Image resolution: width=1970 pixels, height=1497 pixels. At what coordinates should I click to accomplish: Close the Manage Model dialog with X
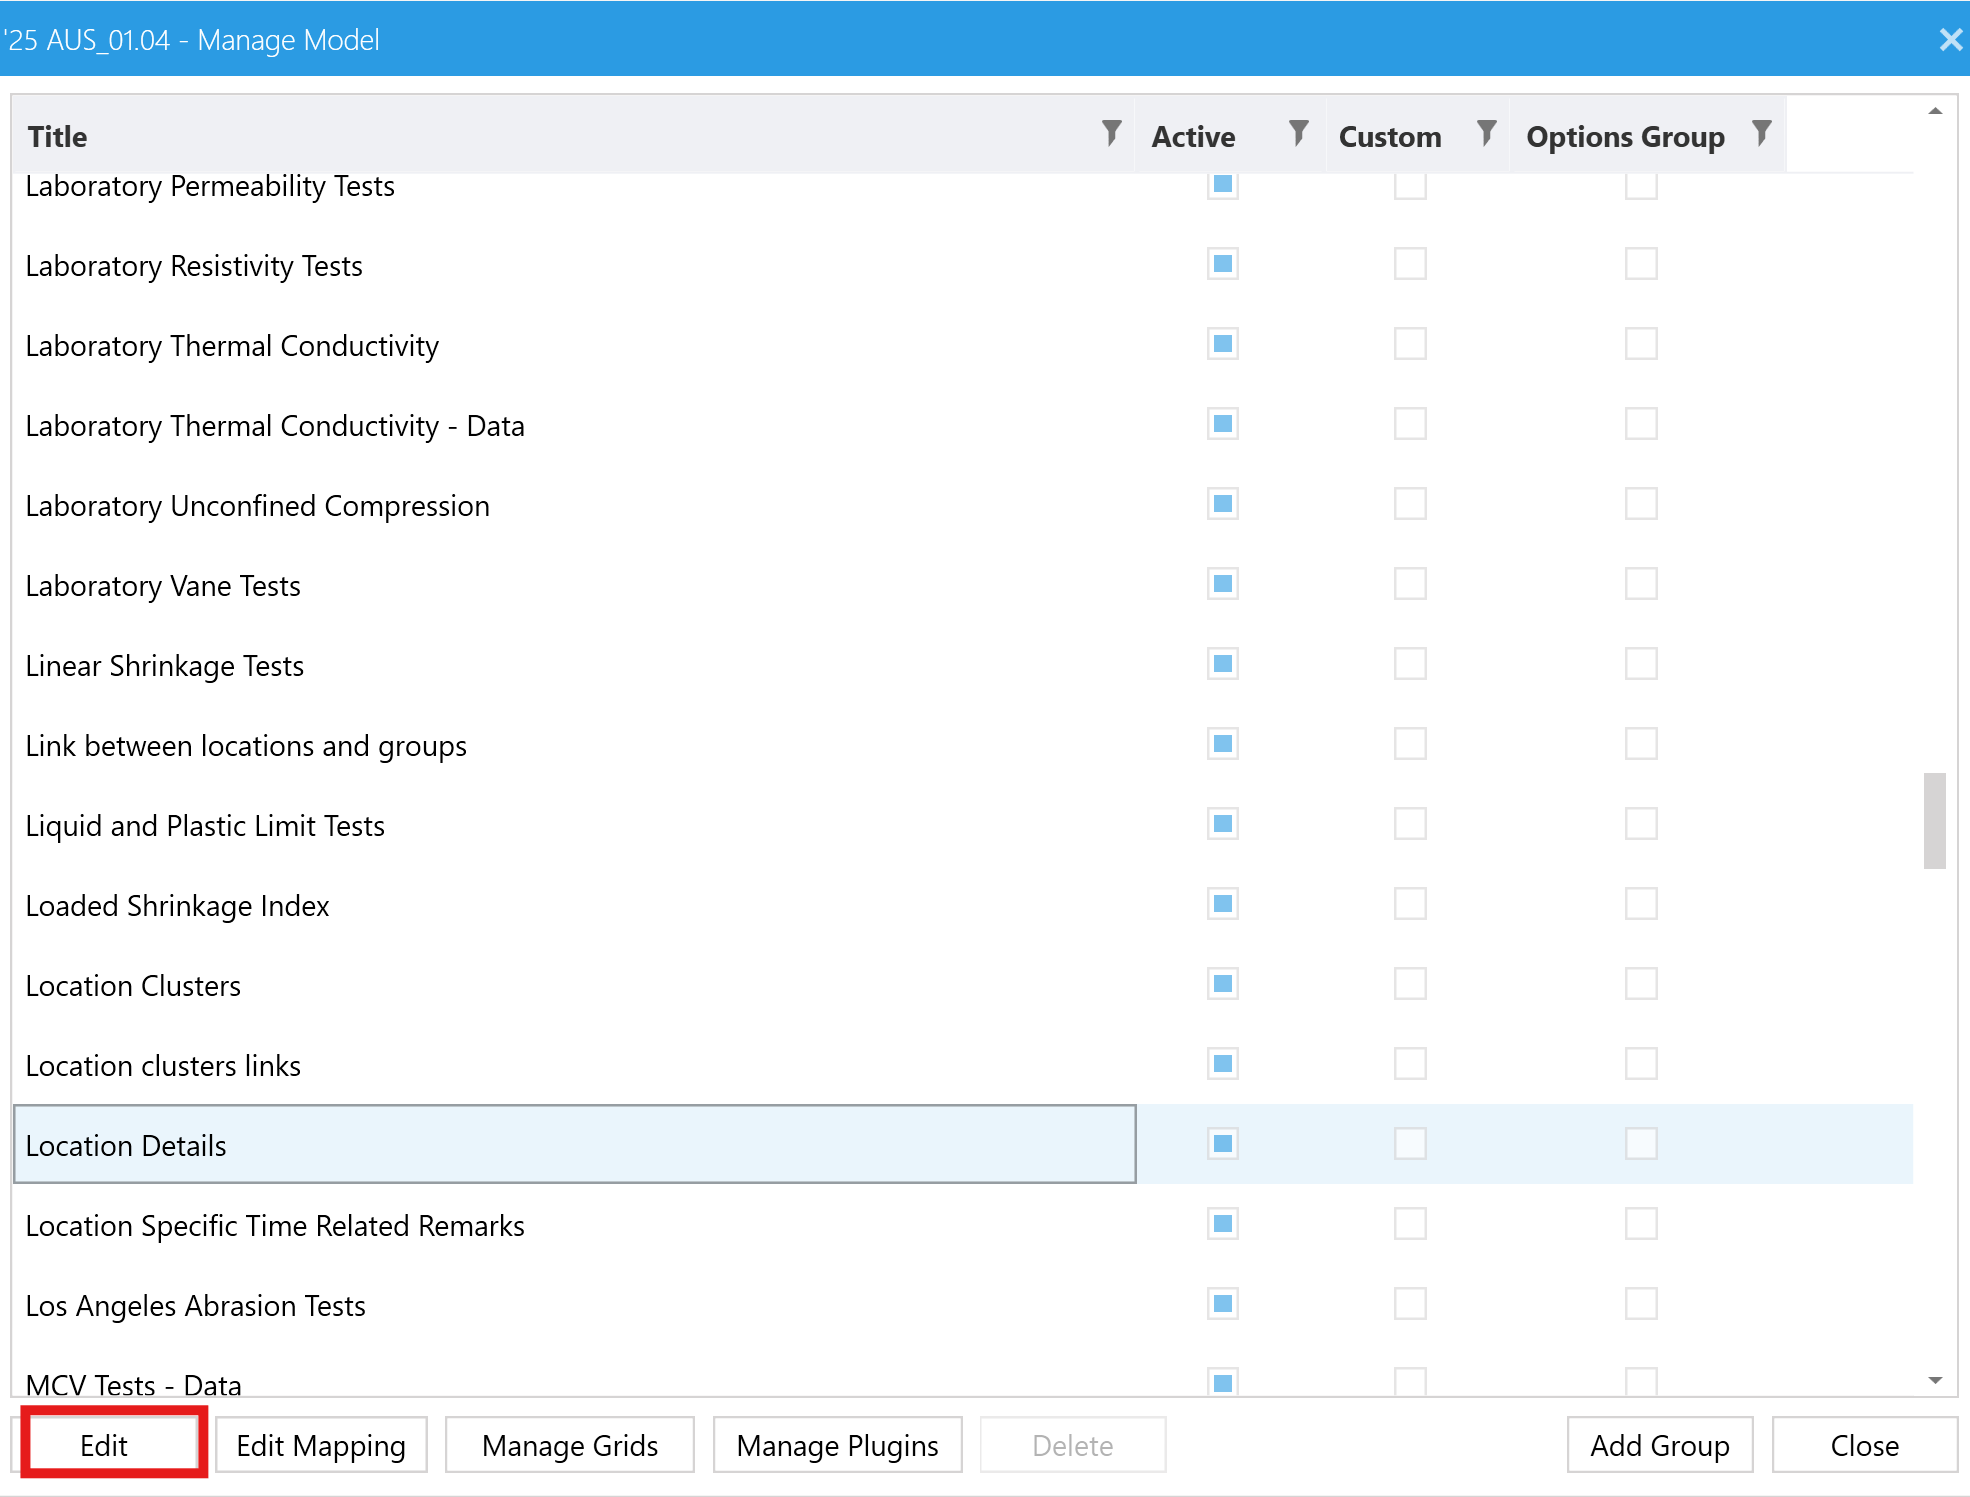pos(1949,40)
